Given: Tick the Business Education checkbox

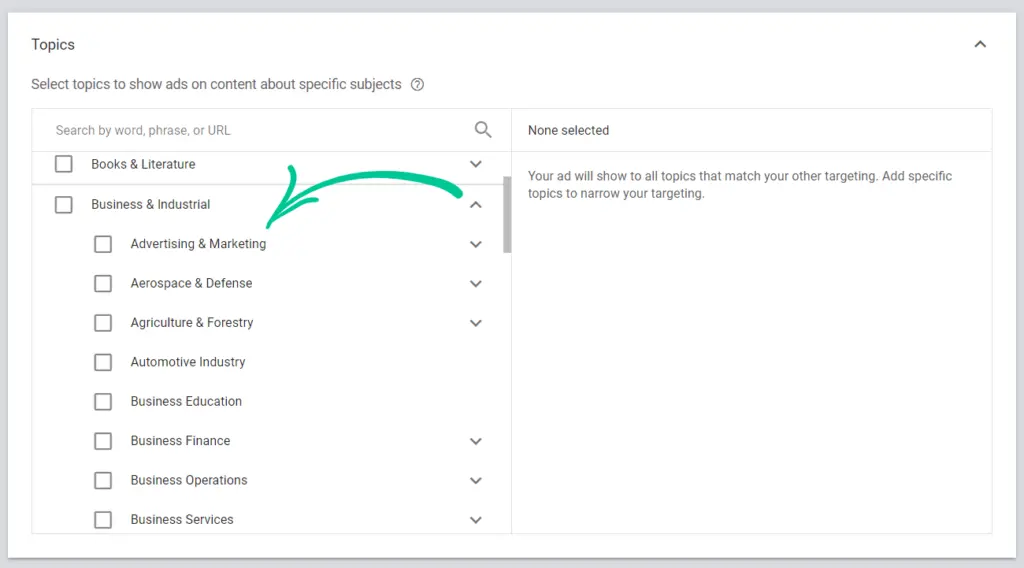Looking at the screenshot, I should (103, 402).
